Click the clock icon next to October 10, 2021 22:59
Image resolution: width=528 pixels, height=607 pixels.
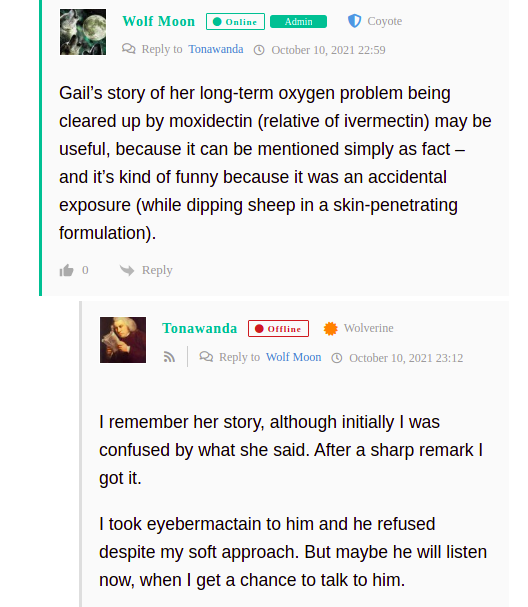click(x=259, y=50)
